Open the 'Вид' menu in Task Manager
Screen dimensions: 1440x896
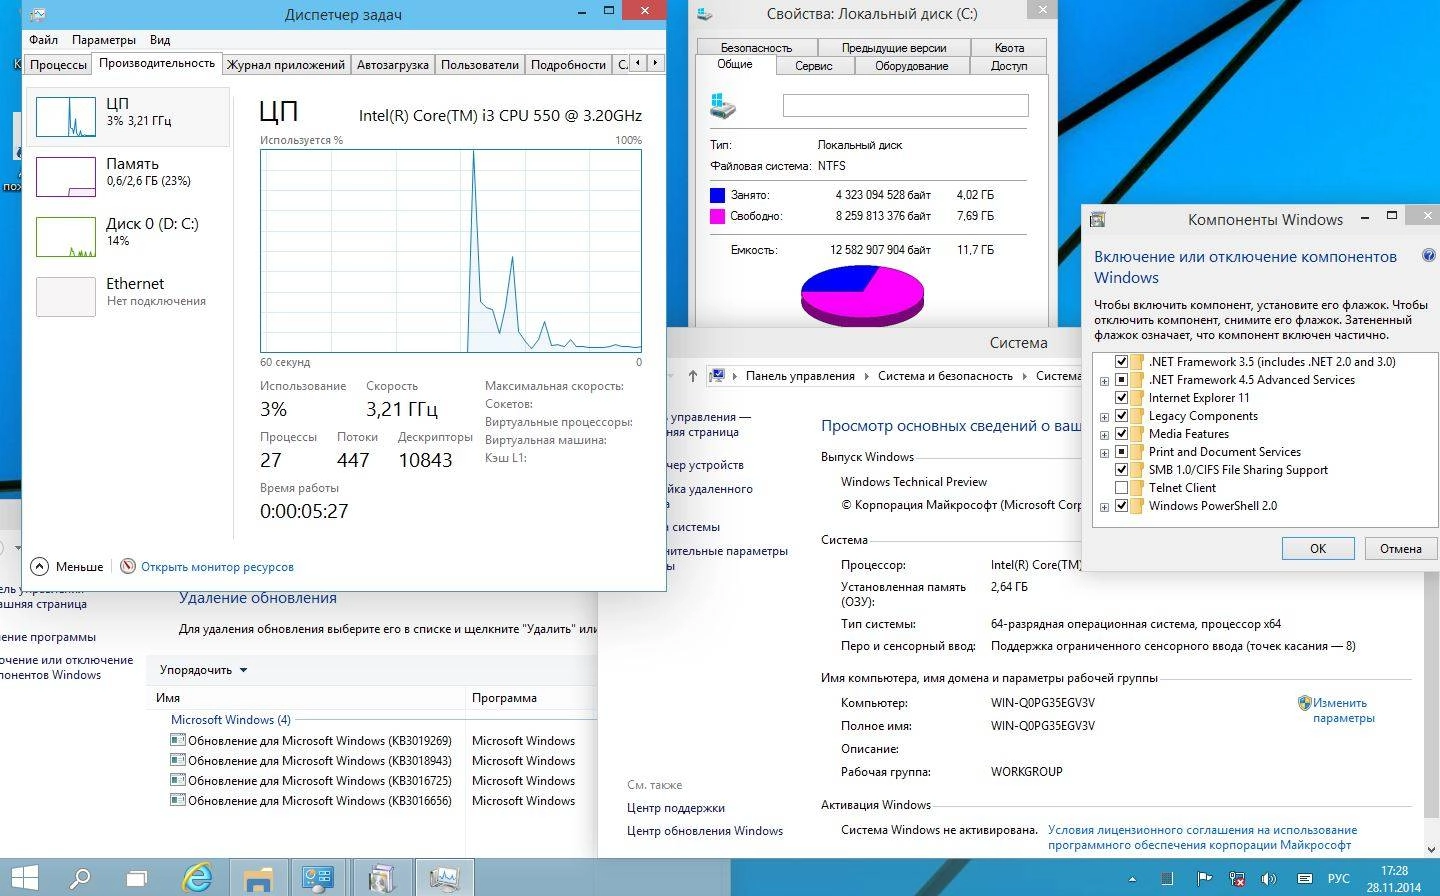coord(160,40)
